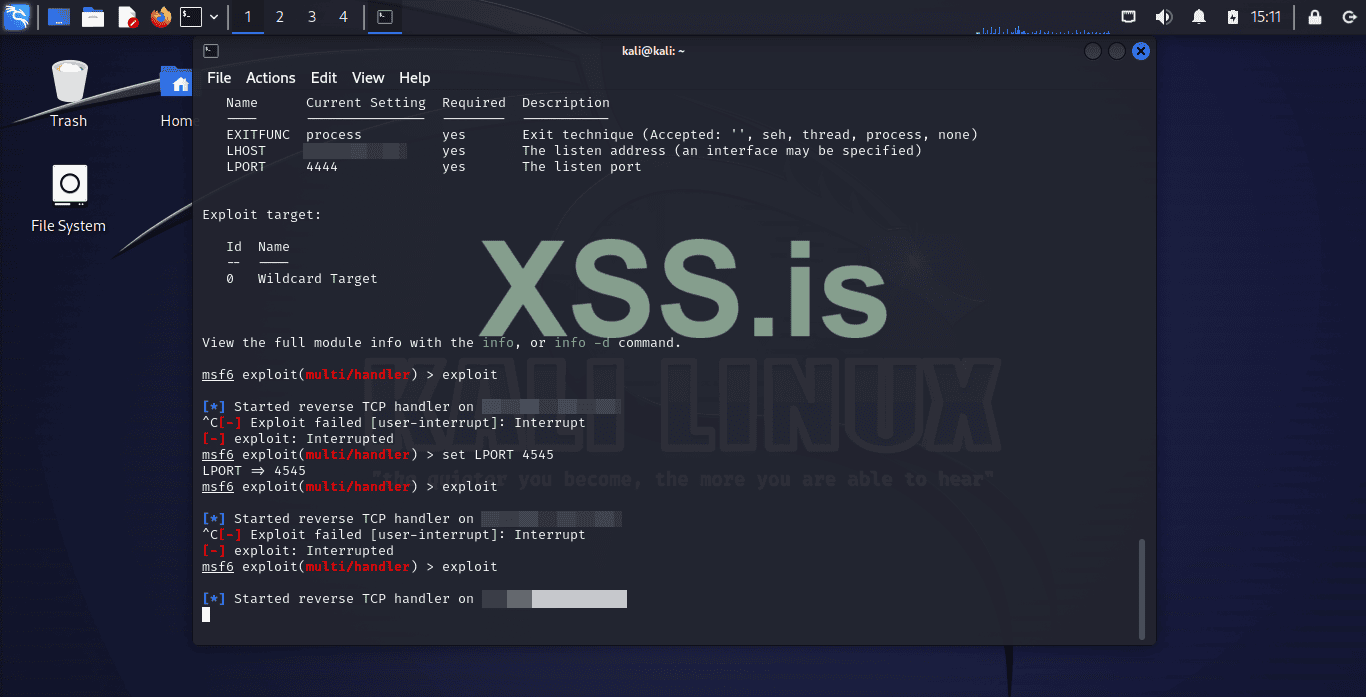Click 'The listen port' description

click(x=582, y=166)
